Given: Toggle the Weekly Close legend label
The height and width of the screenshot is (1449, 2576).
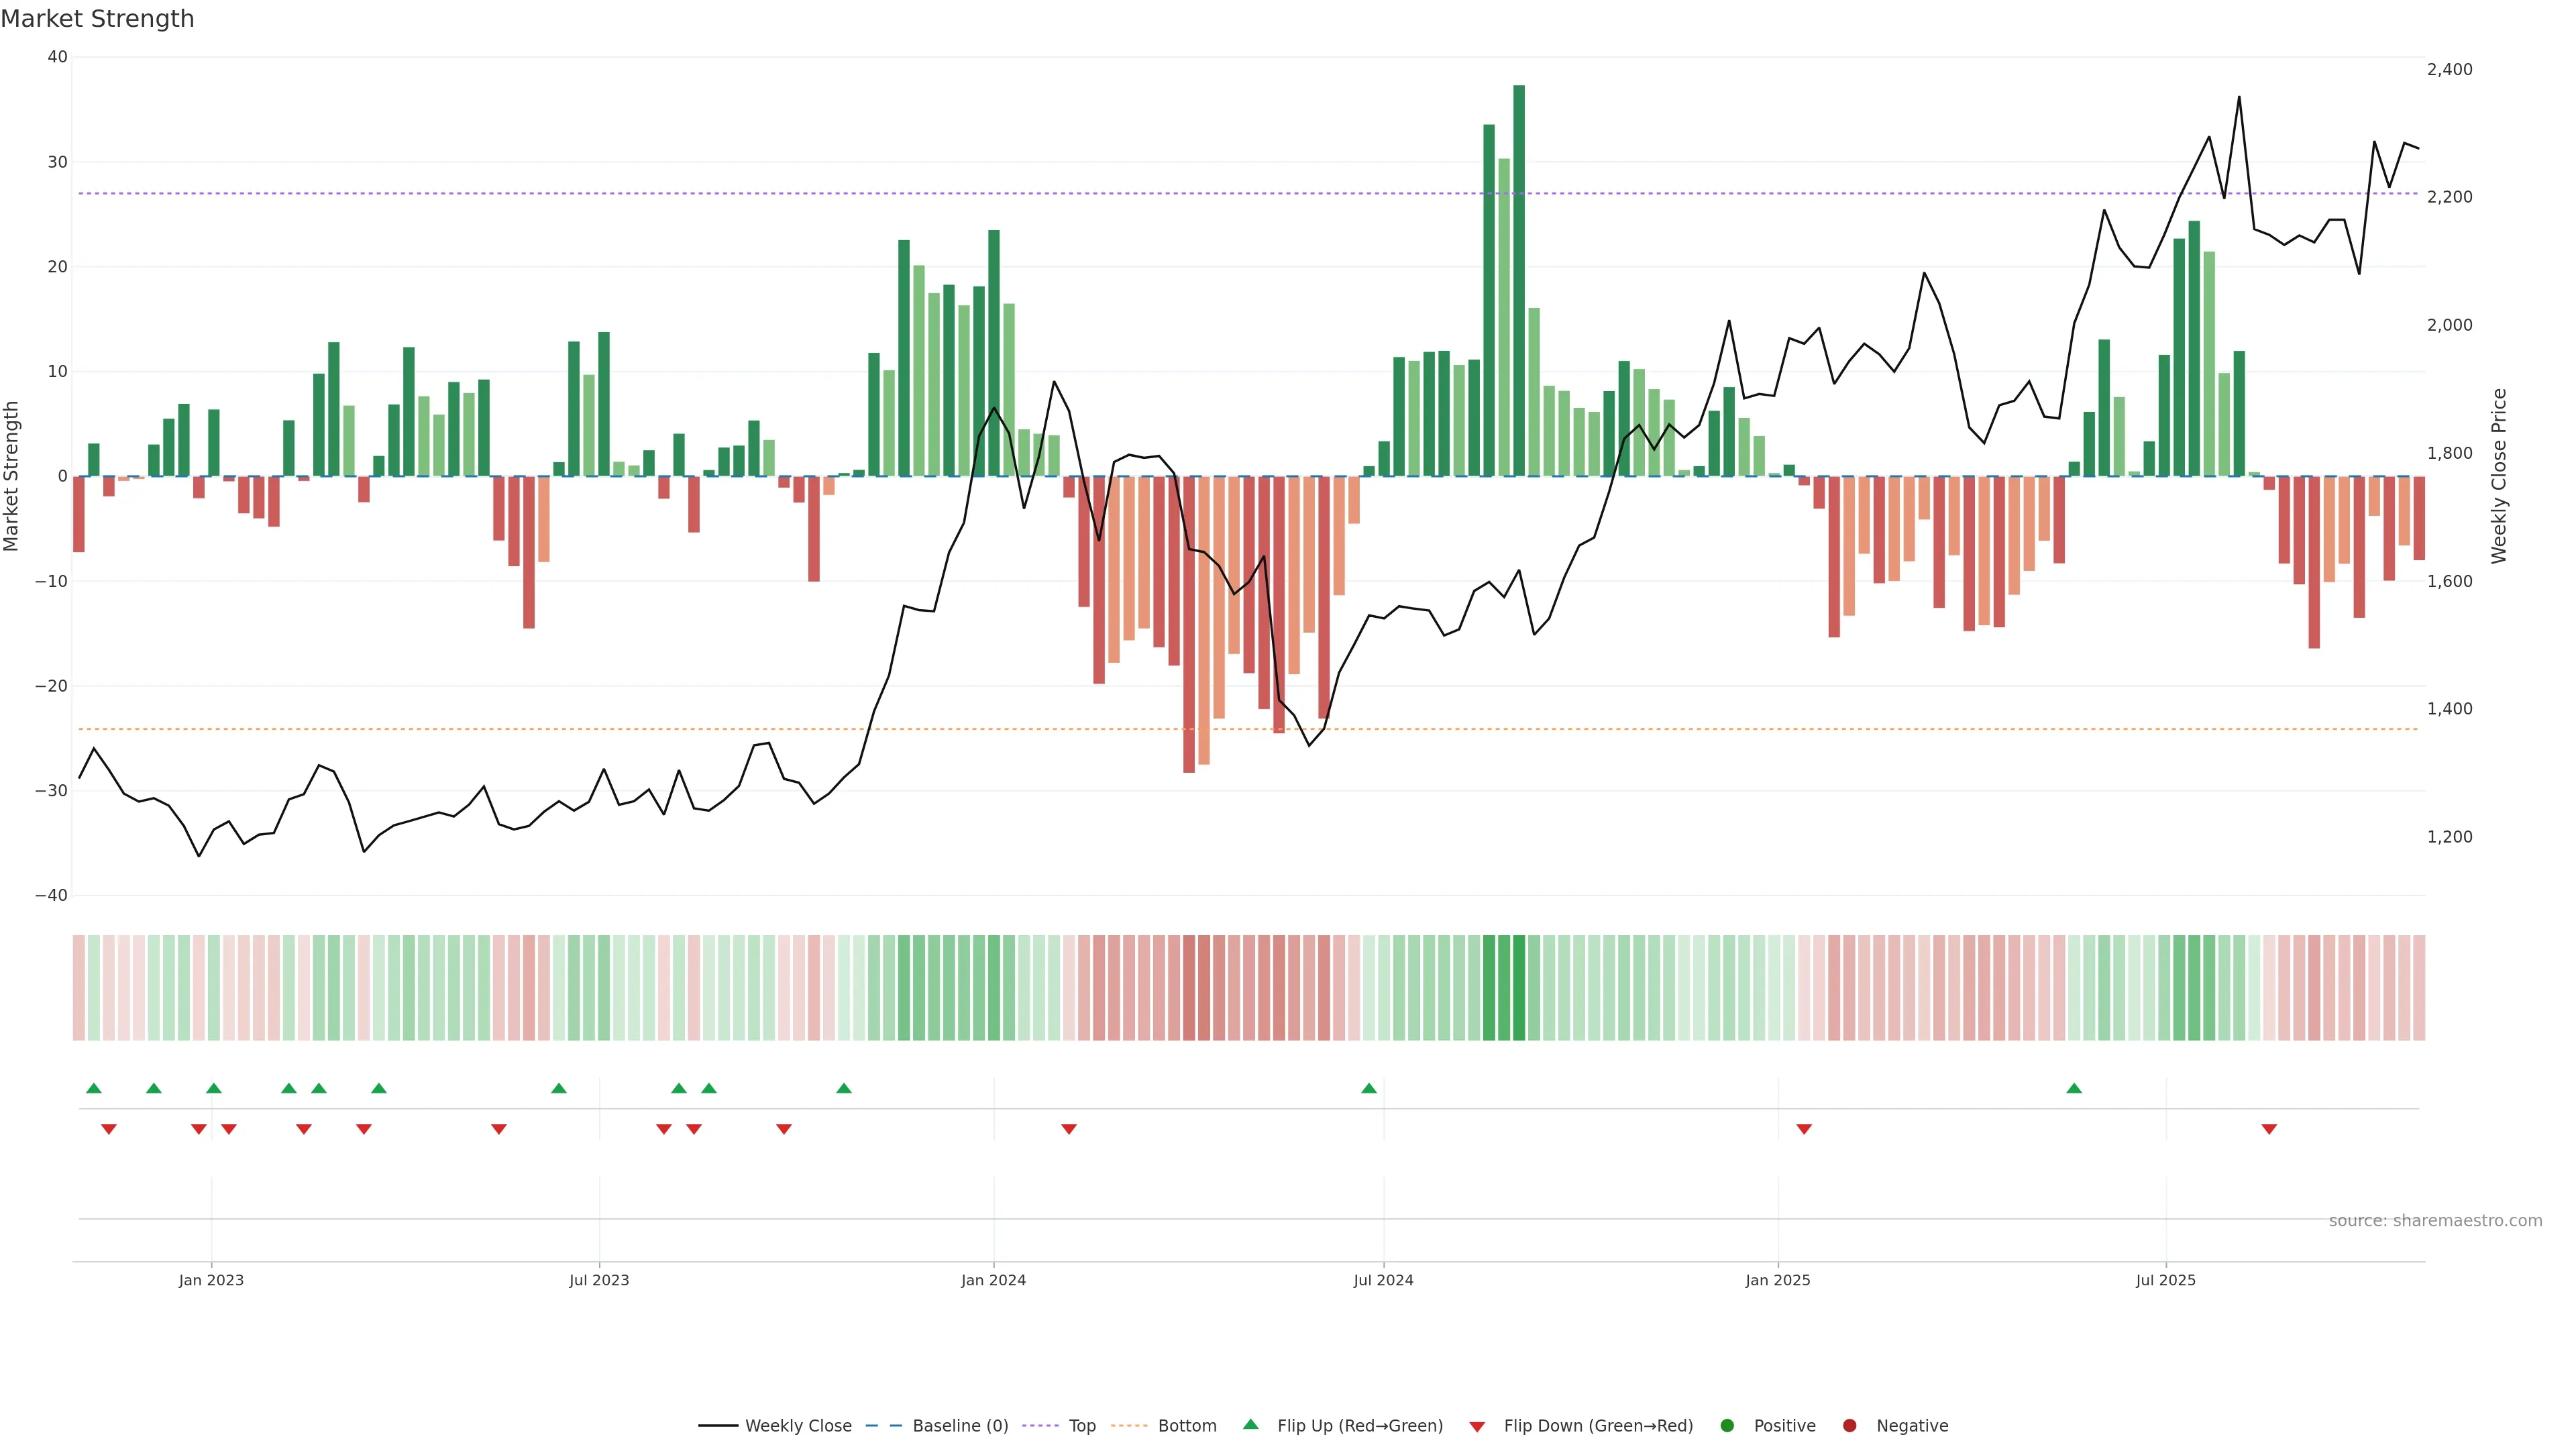Looking at the screenshot, I should 798,1426.
